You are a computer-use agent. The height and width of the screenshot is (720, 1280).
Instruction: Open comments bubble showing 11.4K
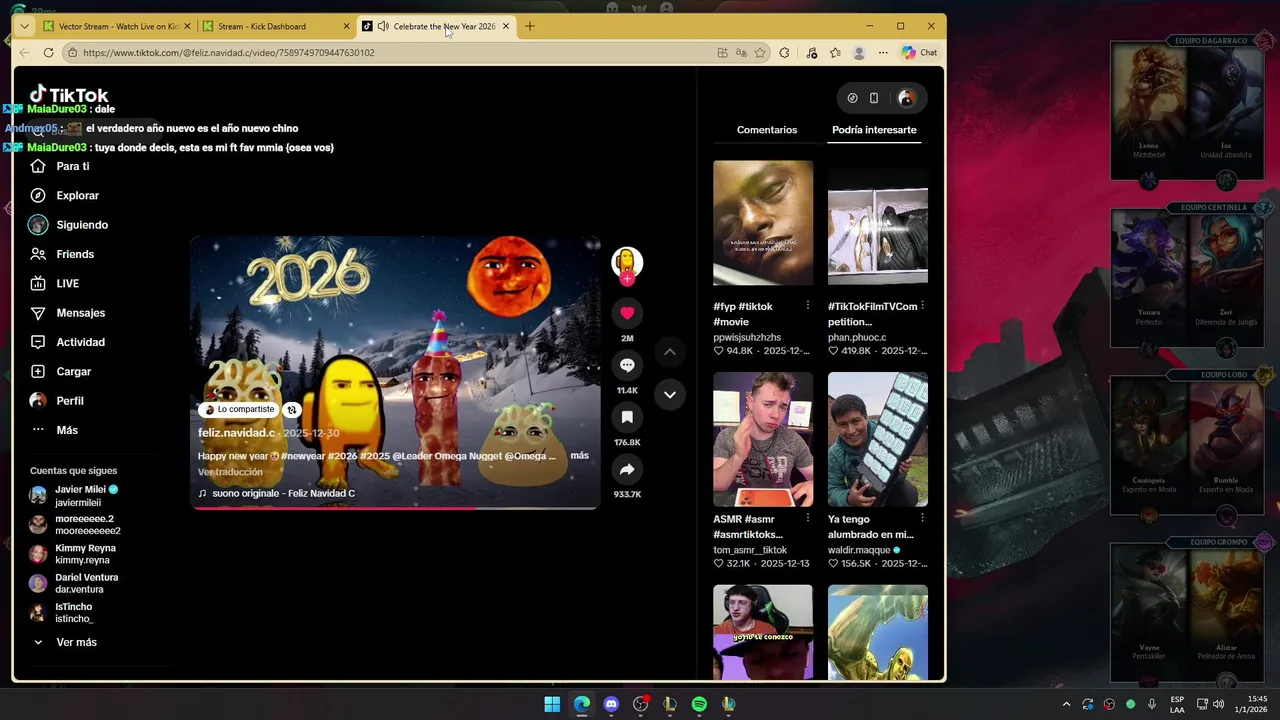coord(627,365)
